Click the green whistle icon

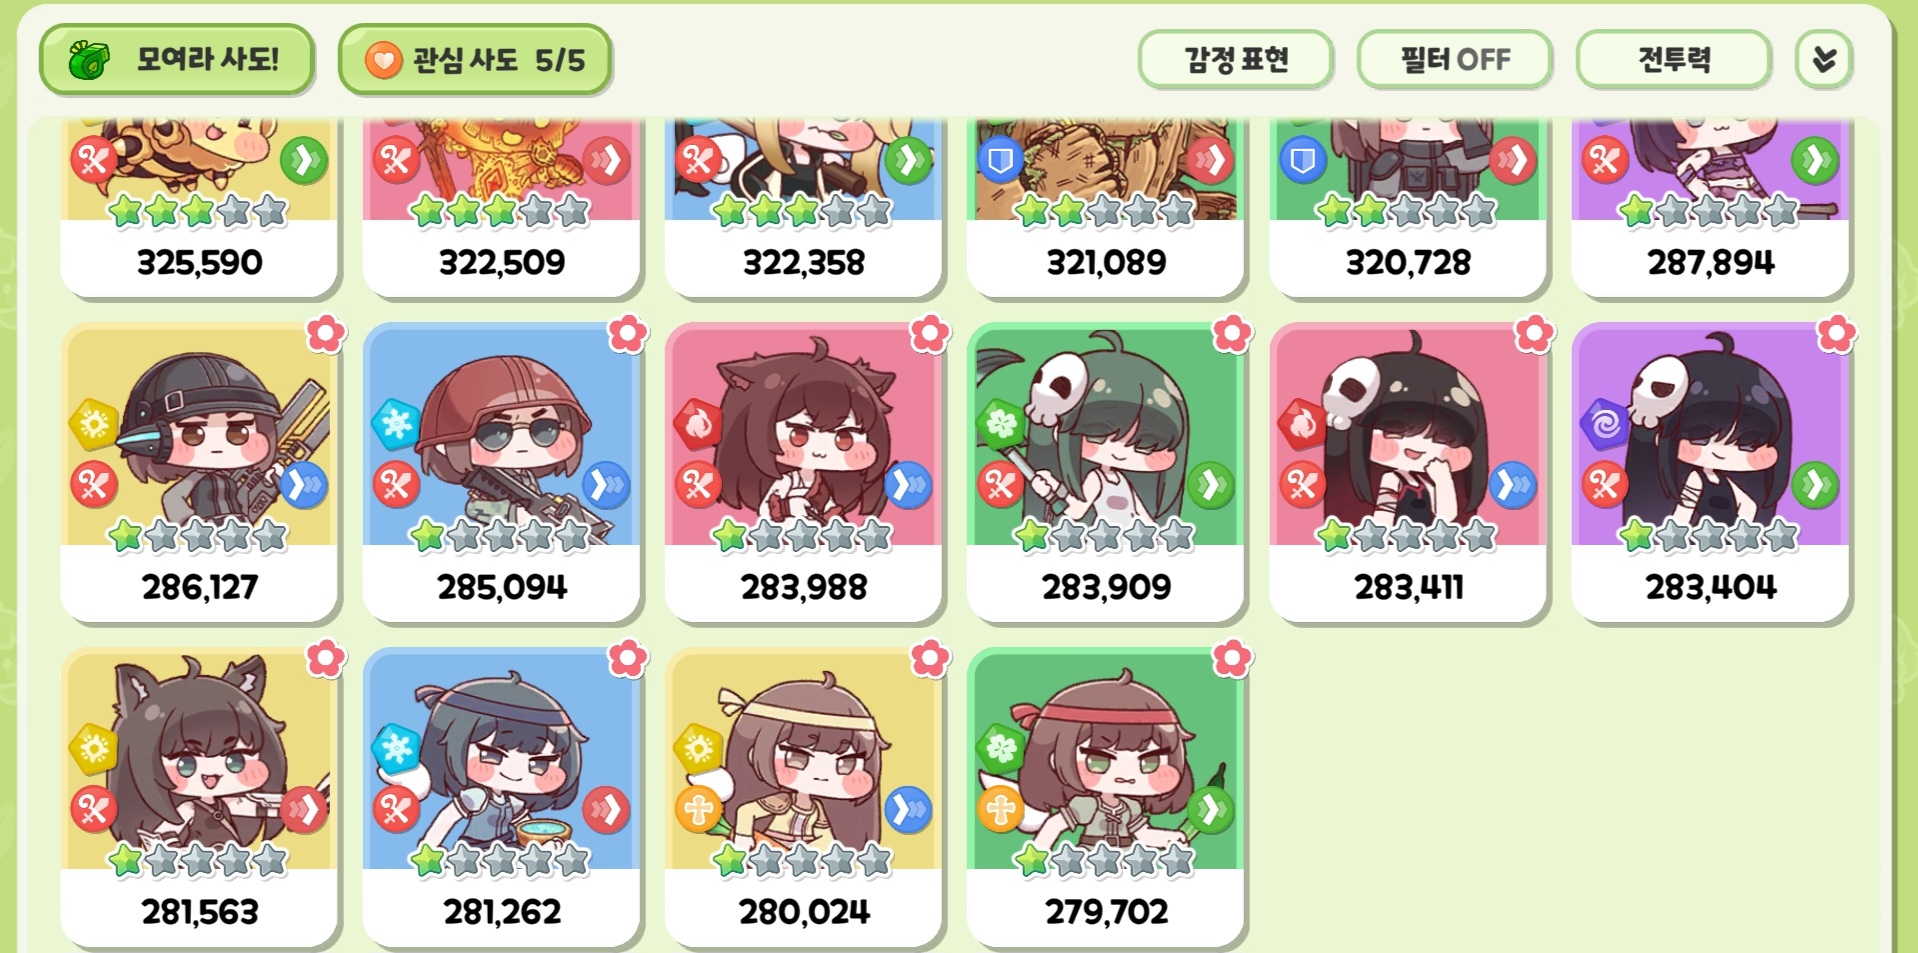coord(88,60)
